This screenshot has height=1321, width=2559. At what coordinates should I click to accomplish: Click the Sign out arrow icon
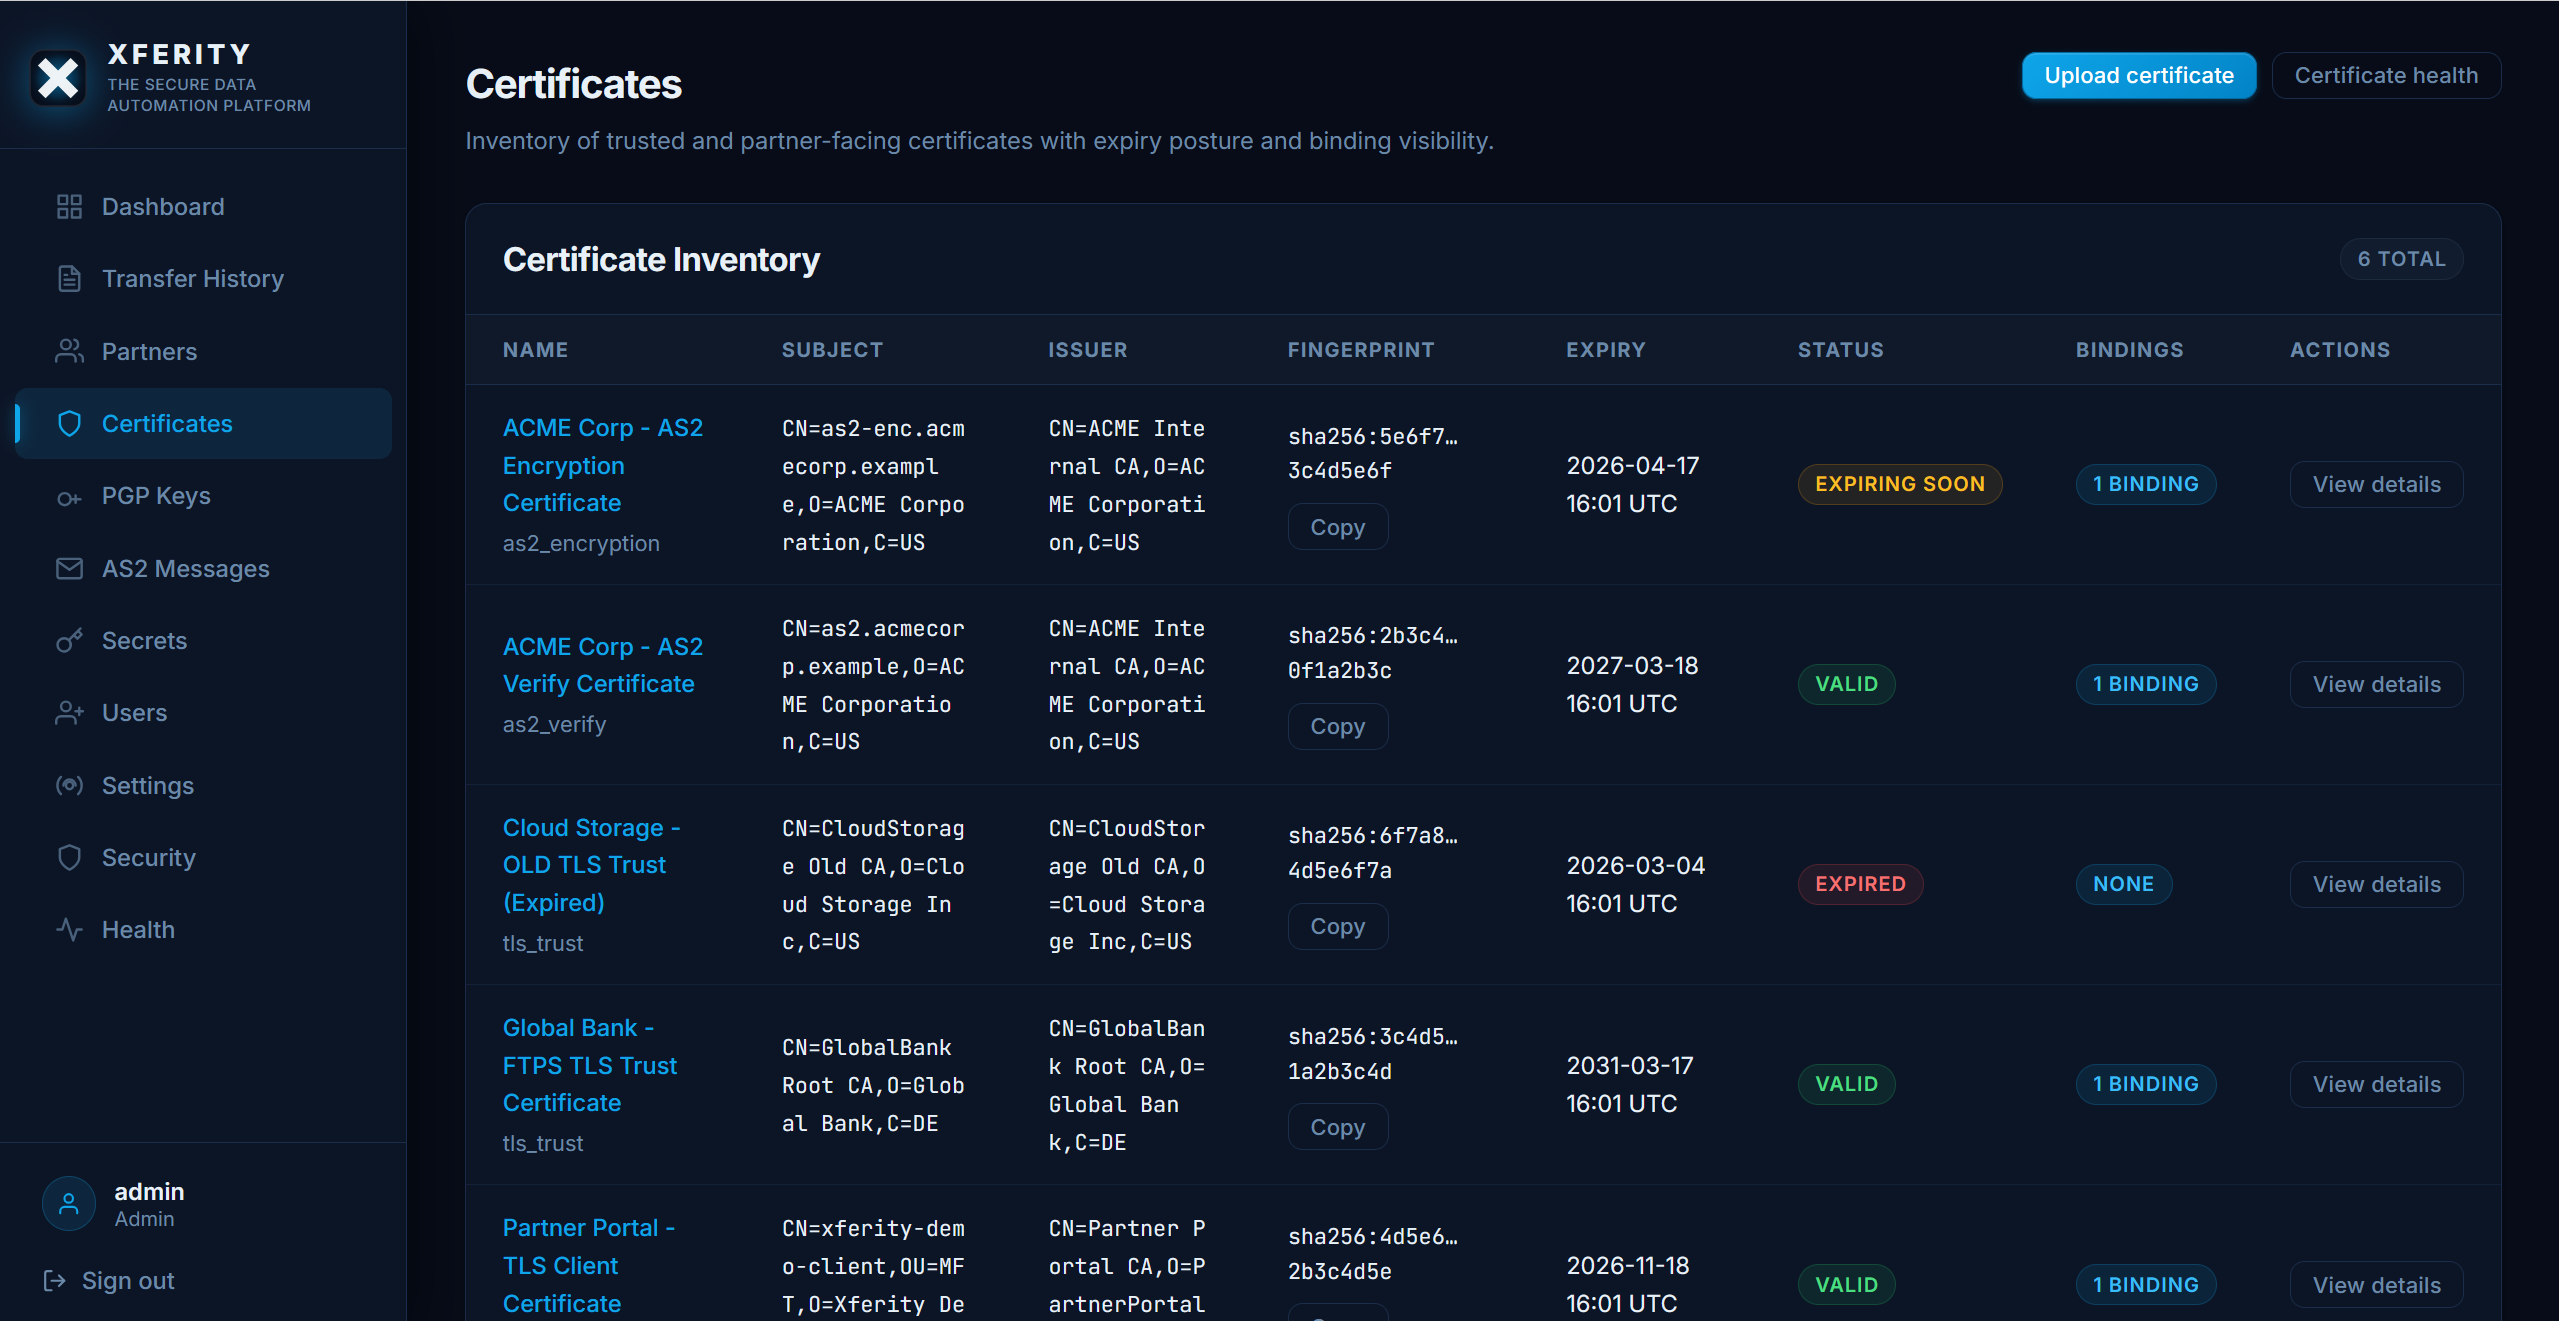[55, 1281]
